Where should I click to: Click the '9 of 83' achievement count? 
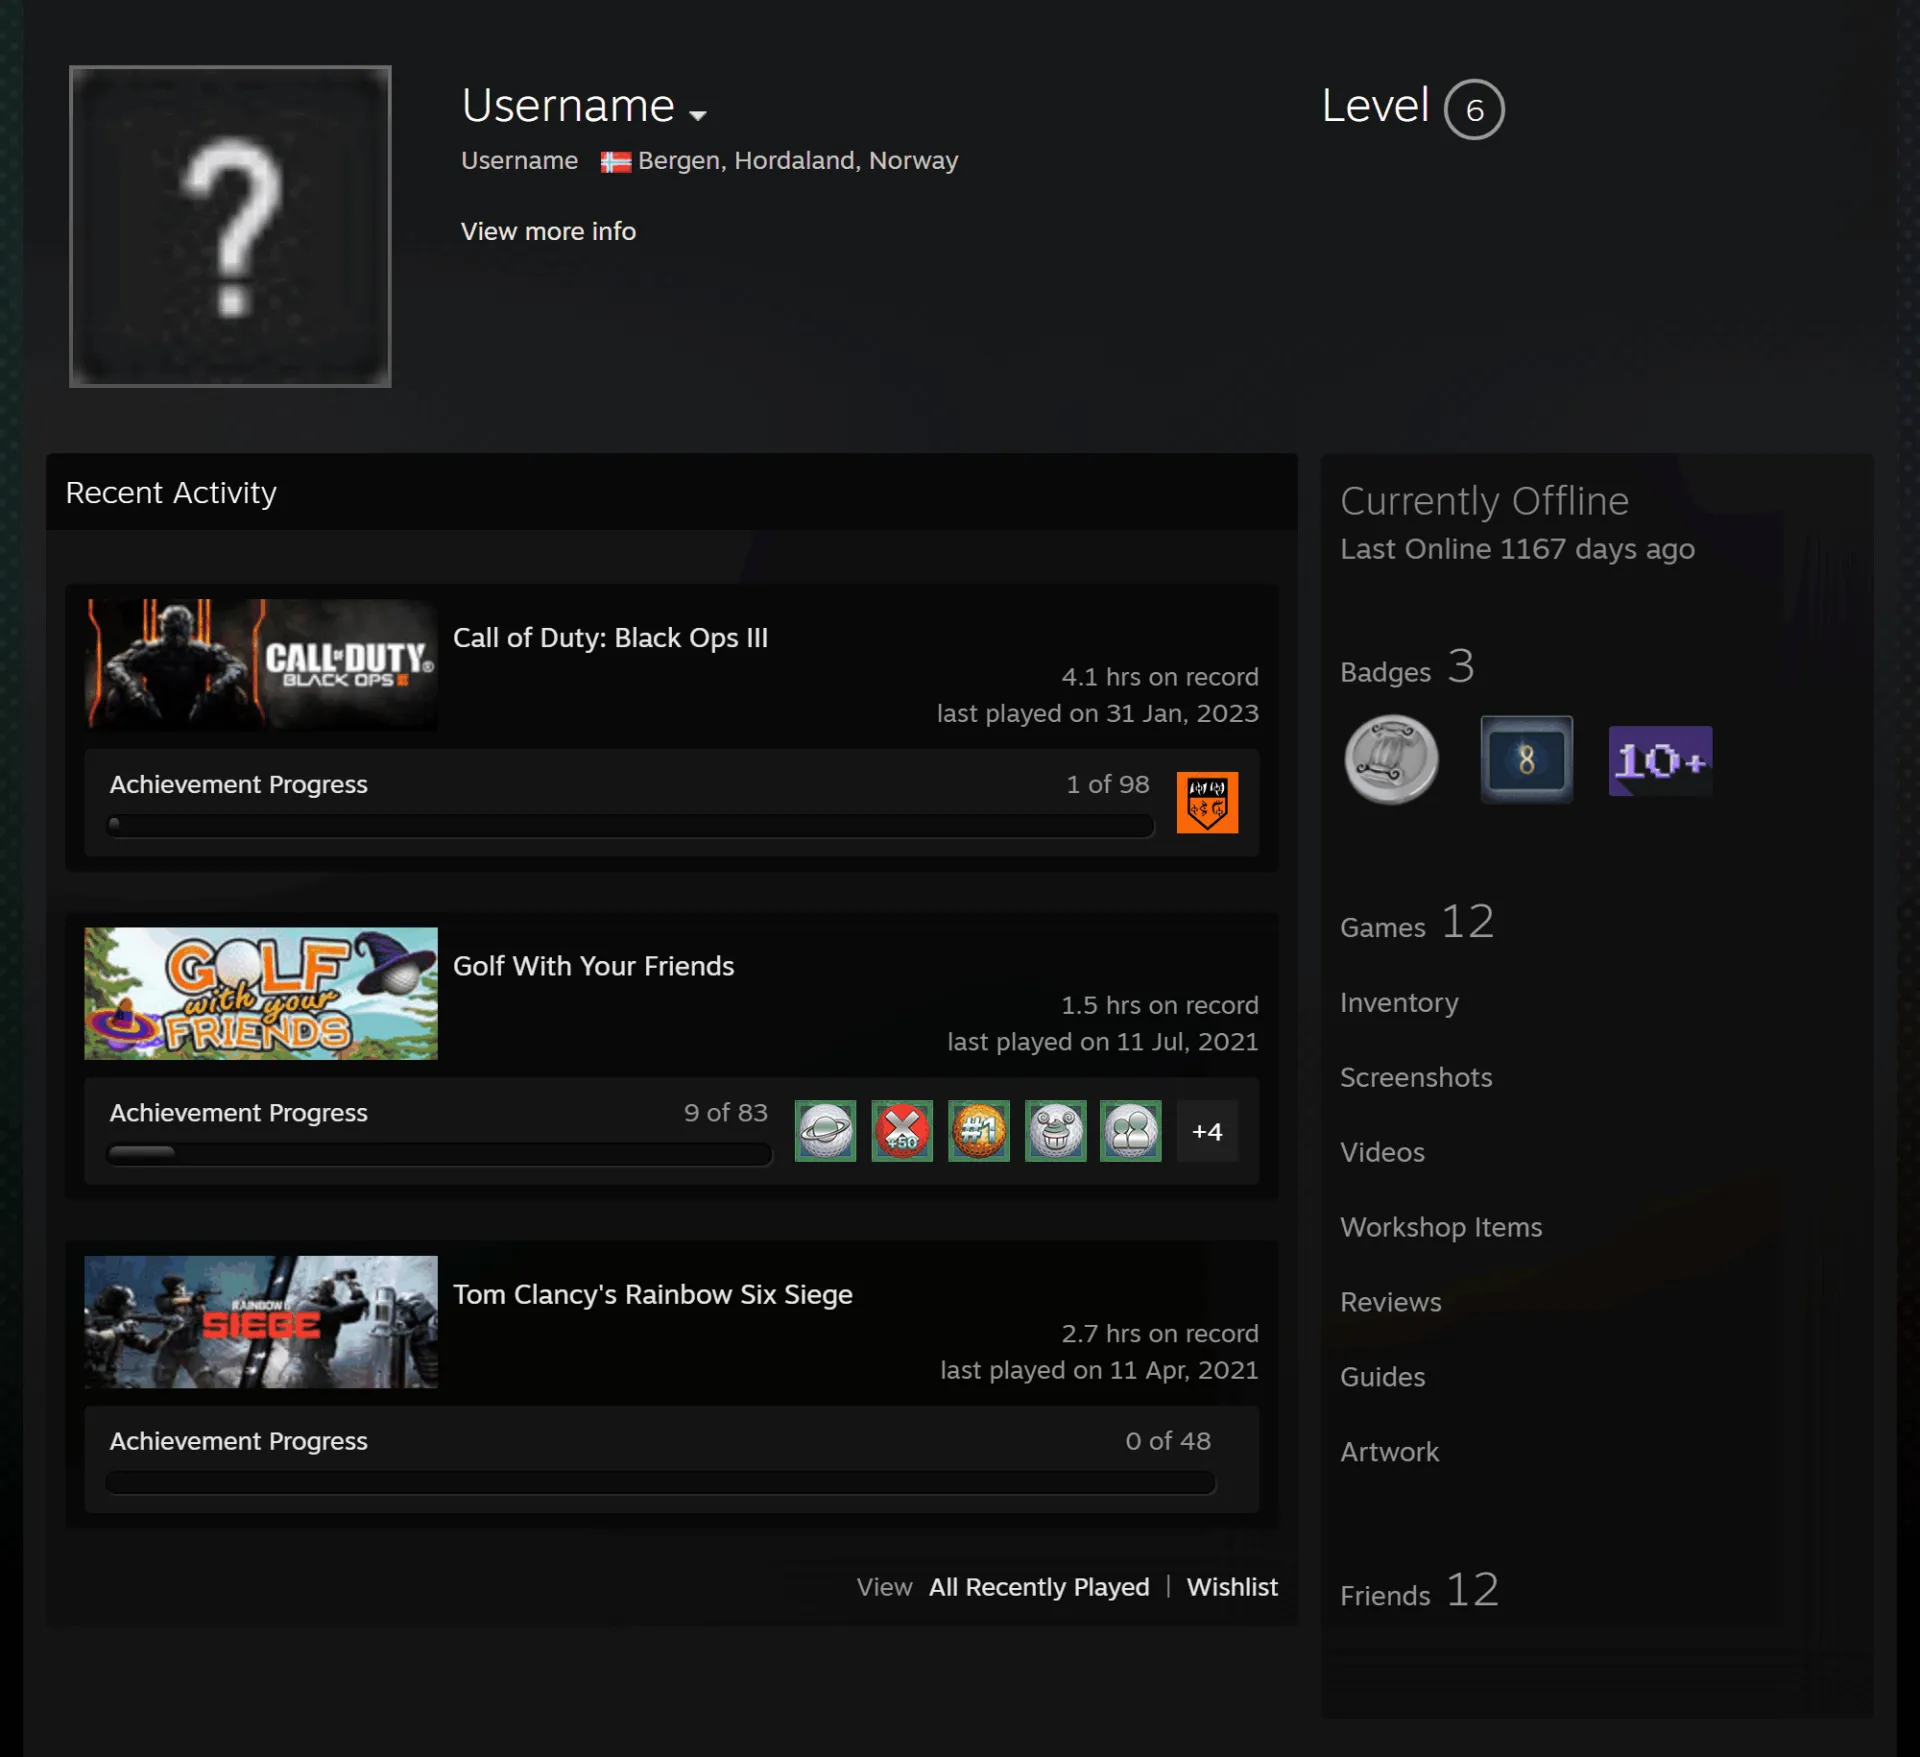pyautogui.click(x=726, y=1112)
